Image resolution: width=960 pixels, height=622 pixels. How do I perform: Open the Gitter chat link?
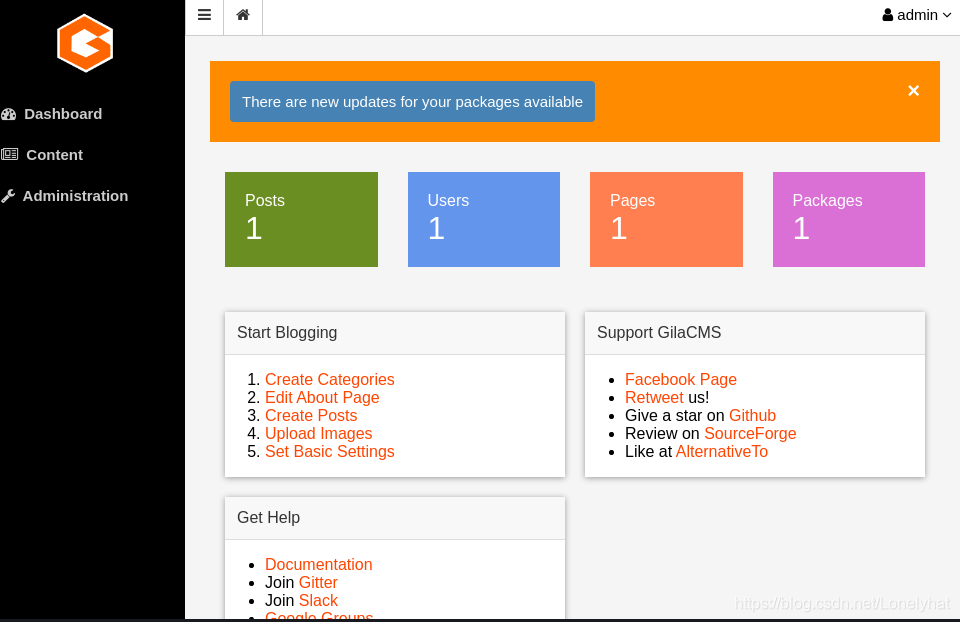tap(318, 583)
